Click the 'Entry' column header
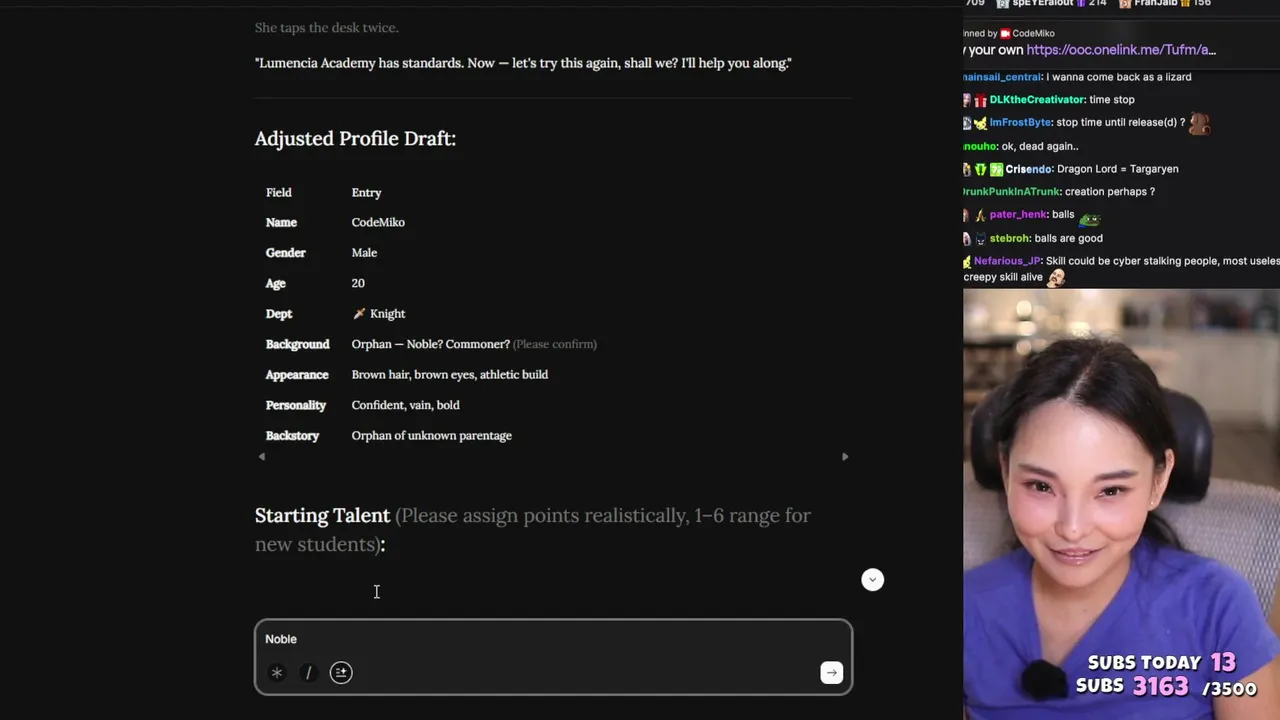 point(366,193)
